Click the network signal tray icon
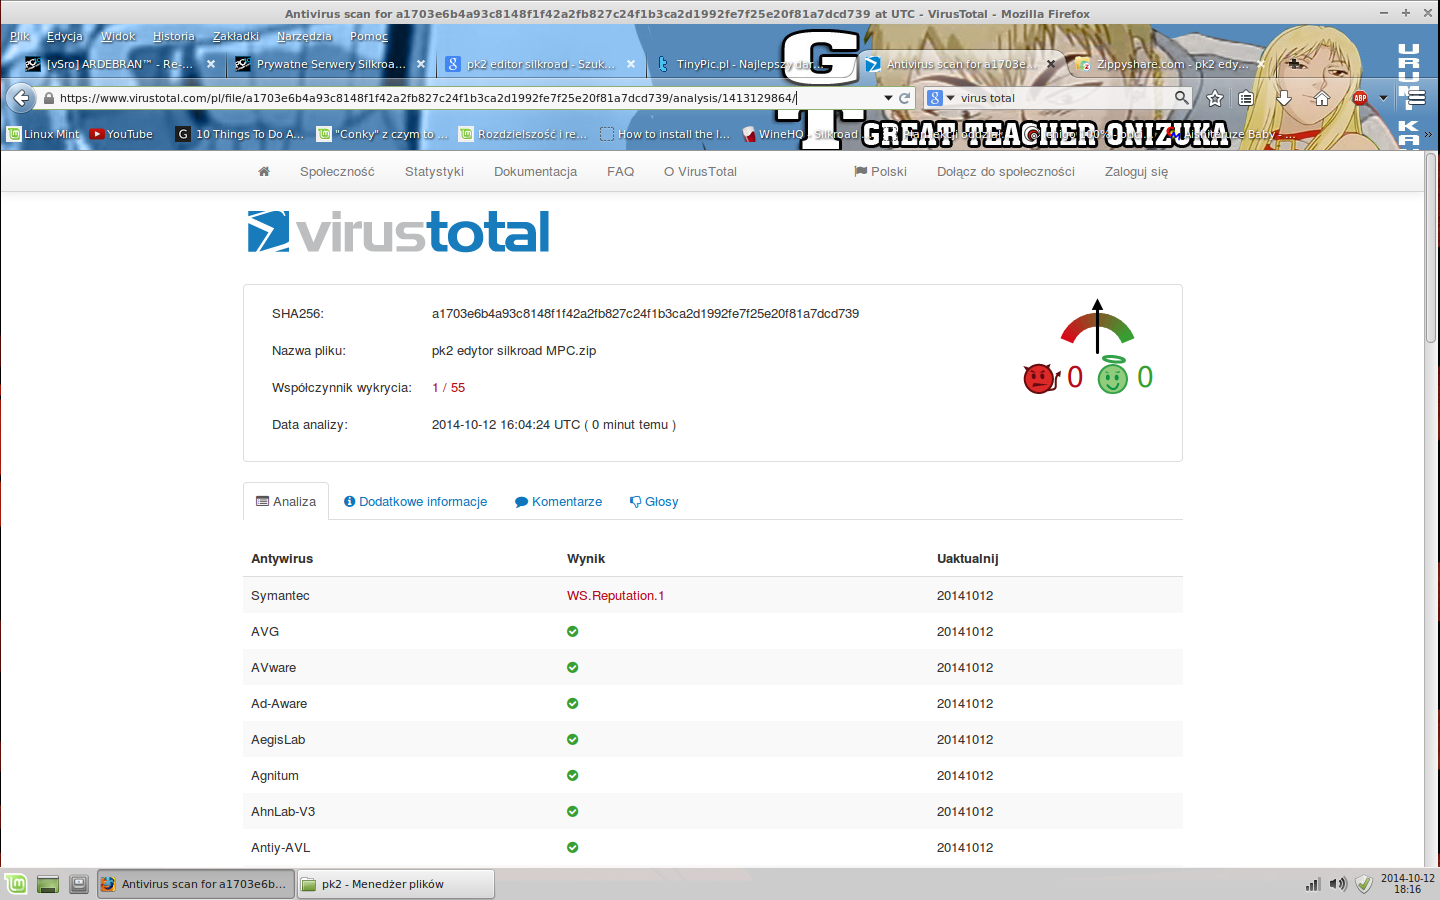Screen dimensions: 1440x900 pos(1313,884)
